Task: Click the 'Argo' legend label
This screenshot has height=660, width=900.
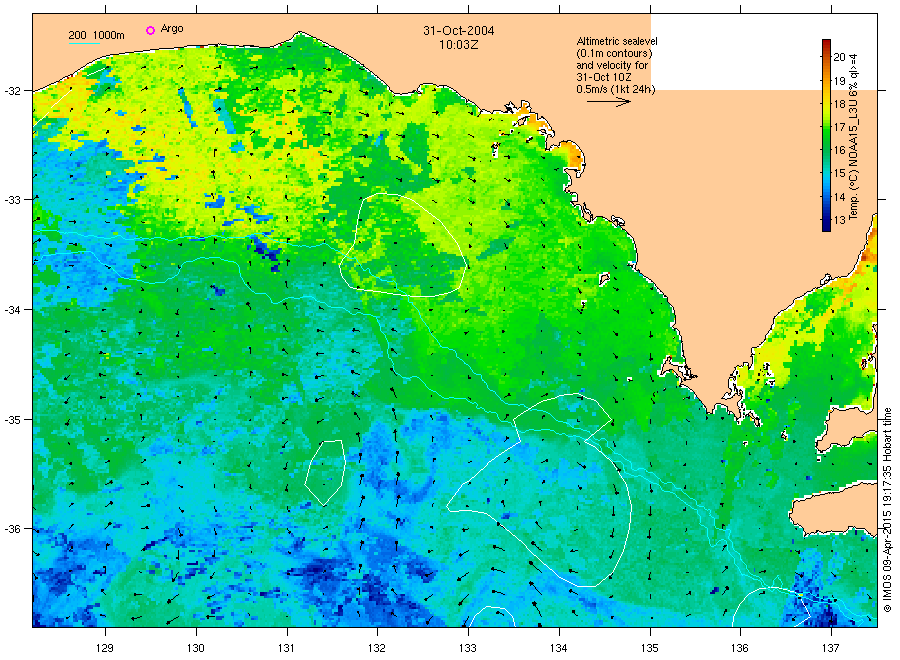Action: [x=172, y=29]
